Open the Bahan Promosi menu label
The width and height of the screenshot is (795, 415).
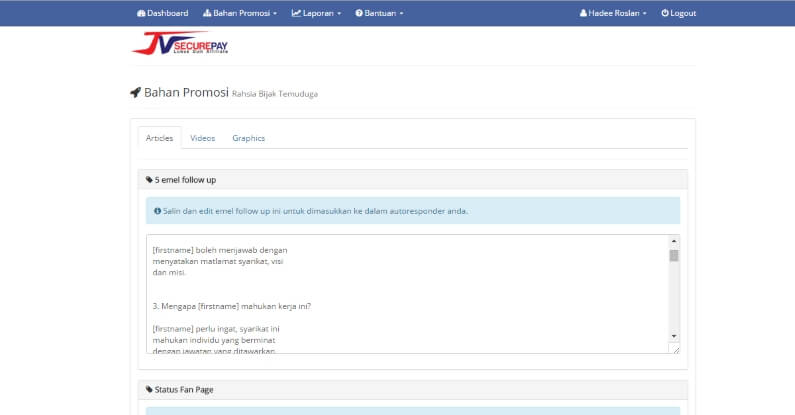(x=241, y=13)
